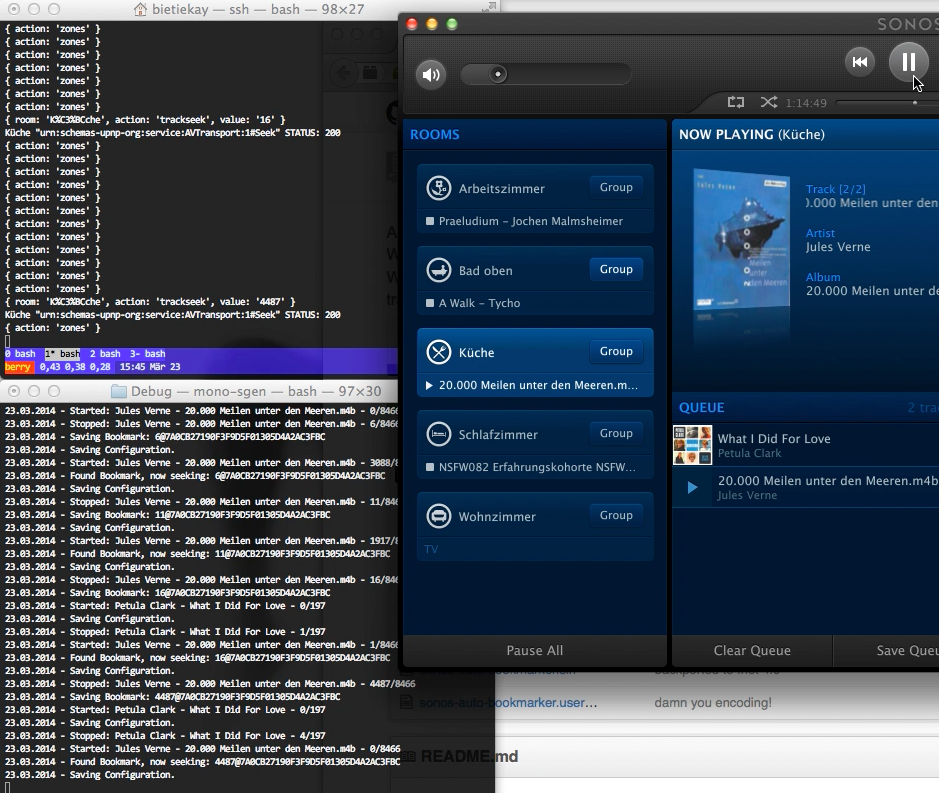Click Jules Verne artist name
The image size is (939, 793).
tap(838, 247)
